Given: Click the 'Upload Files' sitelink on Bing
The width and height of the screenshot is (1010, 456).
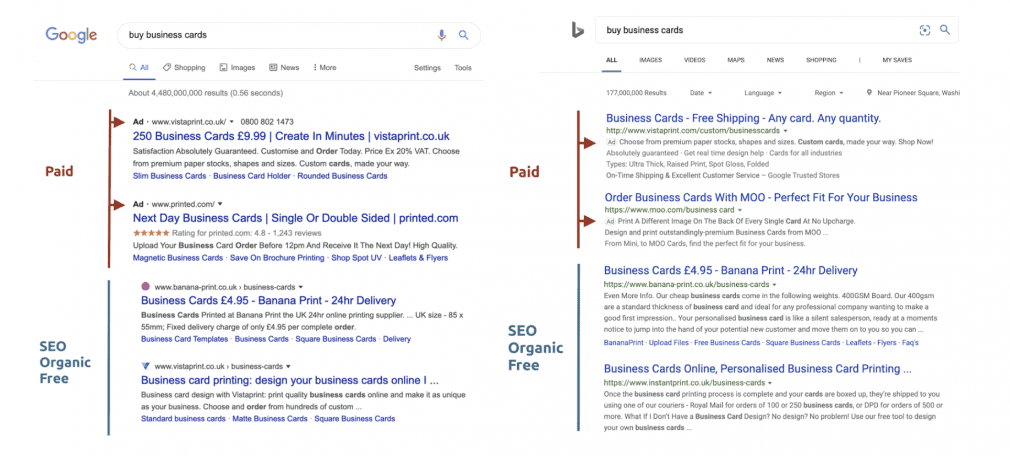Looking at the screenshot, I should 668,343.
